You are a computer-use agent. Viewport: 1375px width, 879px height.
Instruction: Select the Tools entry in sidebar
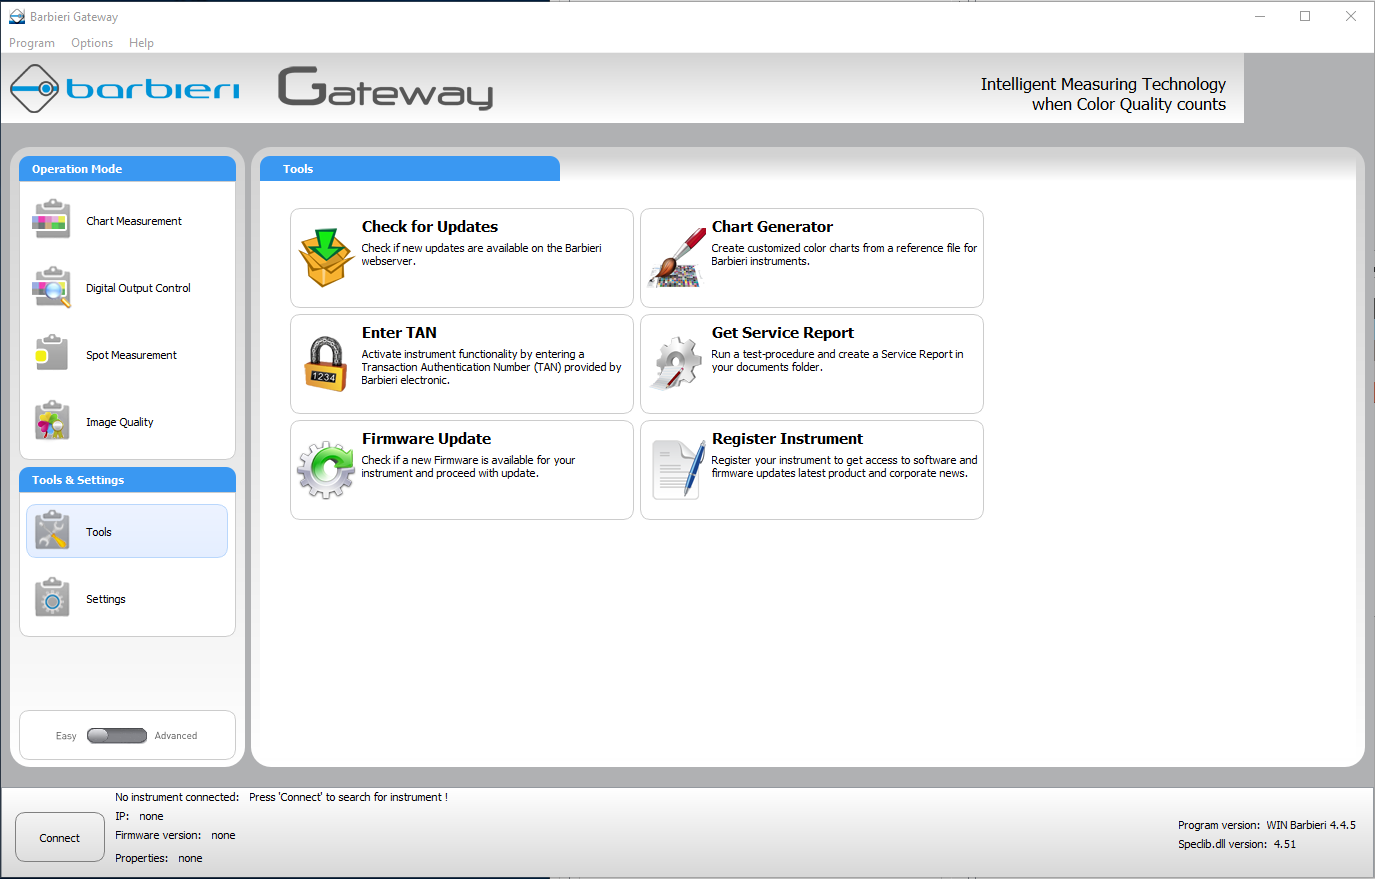coord(127,531)
